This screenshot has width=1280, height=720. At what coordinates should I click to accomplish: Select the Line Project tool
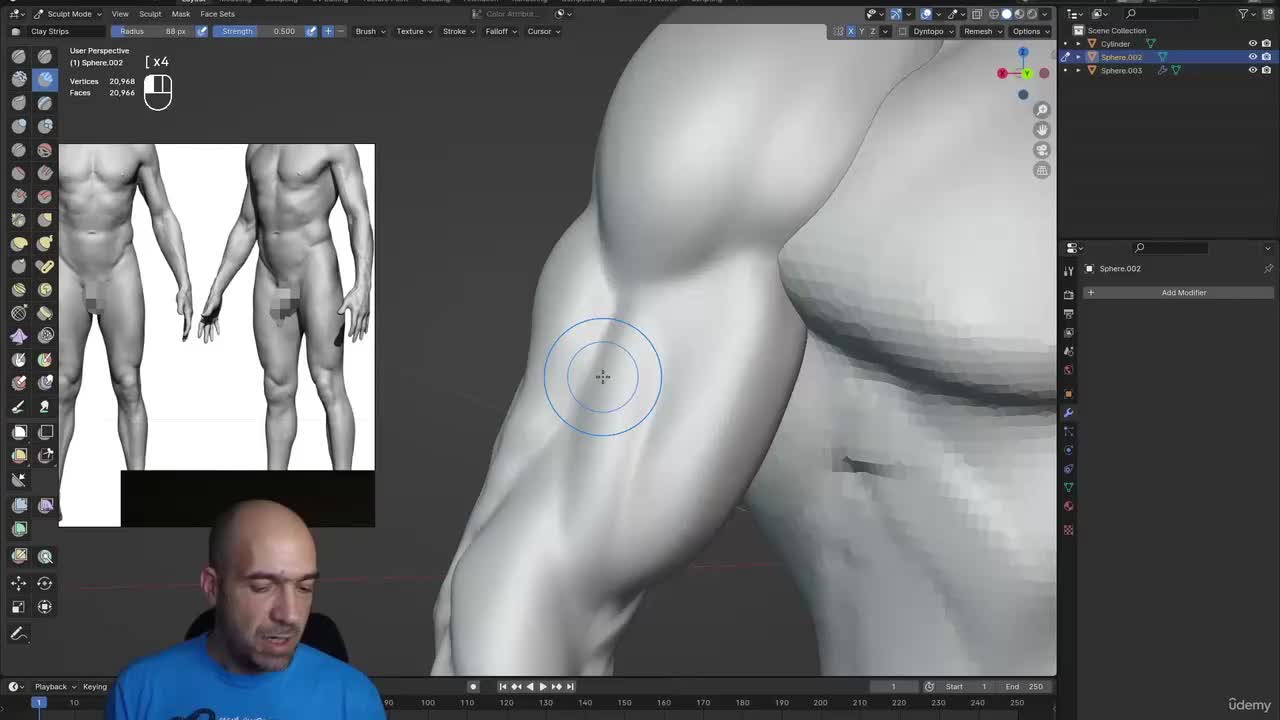coord(19,479)
